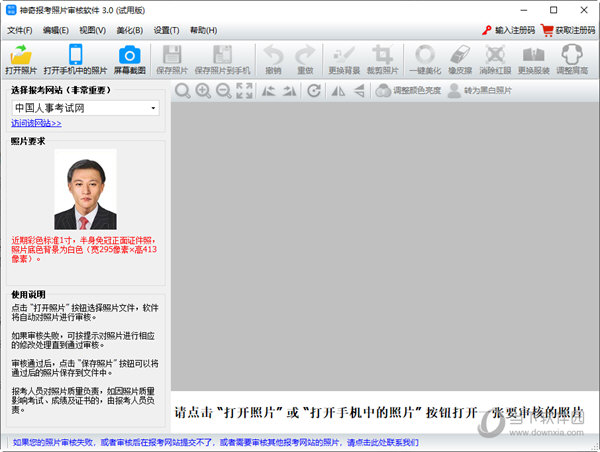Open the 文件(F) menu
The height and width of the screenshot is (452, 600).
20,30
